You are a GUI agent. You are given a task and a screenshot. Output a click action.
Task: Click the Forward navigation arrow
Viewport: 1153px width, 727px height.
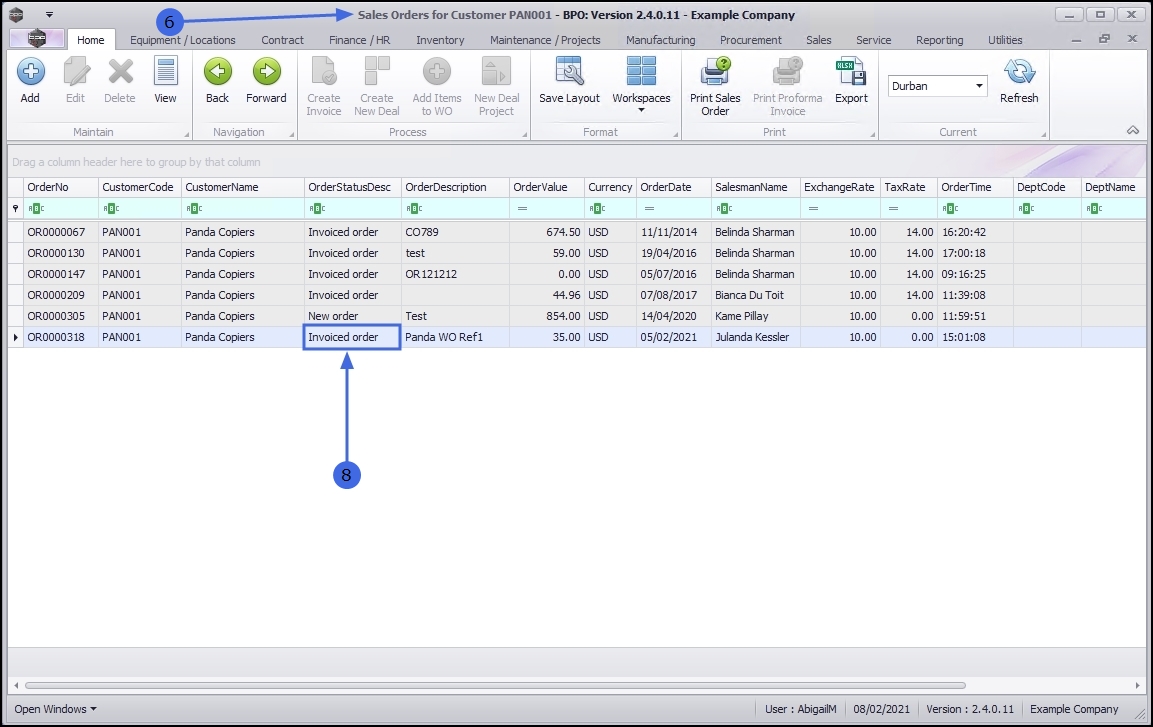coord(266,80)
